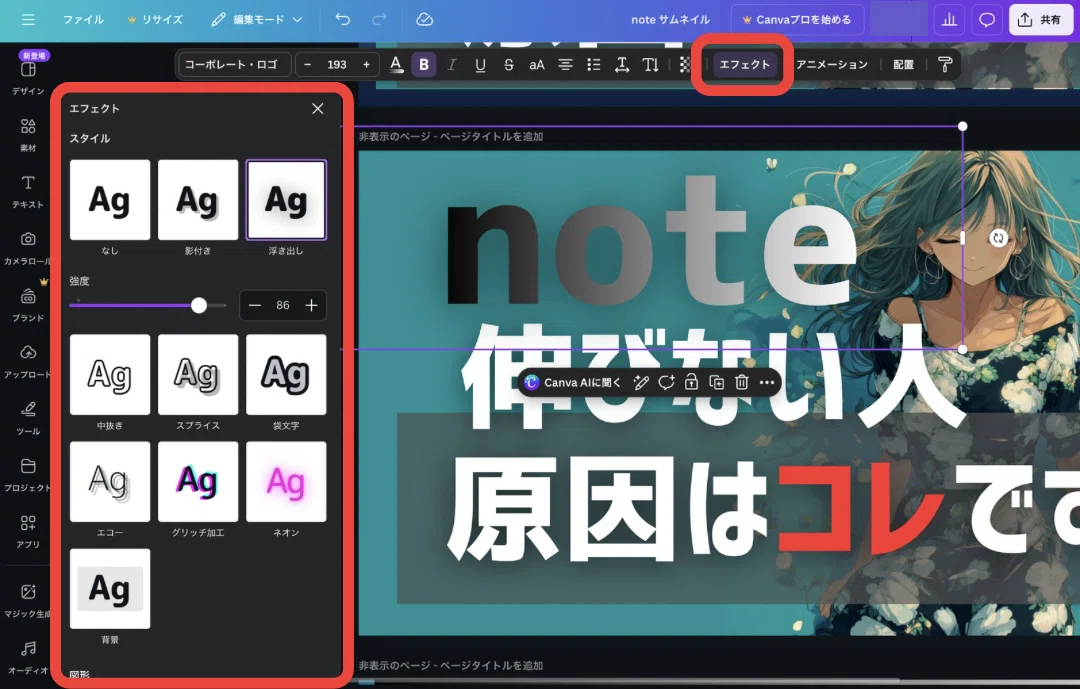Open the アプリ sidebar panel
The image size is (1080, 689).
[28, 531]
